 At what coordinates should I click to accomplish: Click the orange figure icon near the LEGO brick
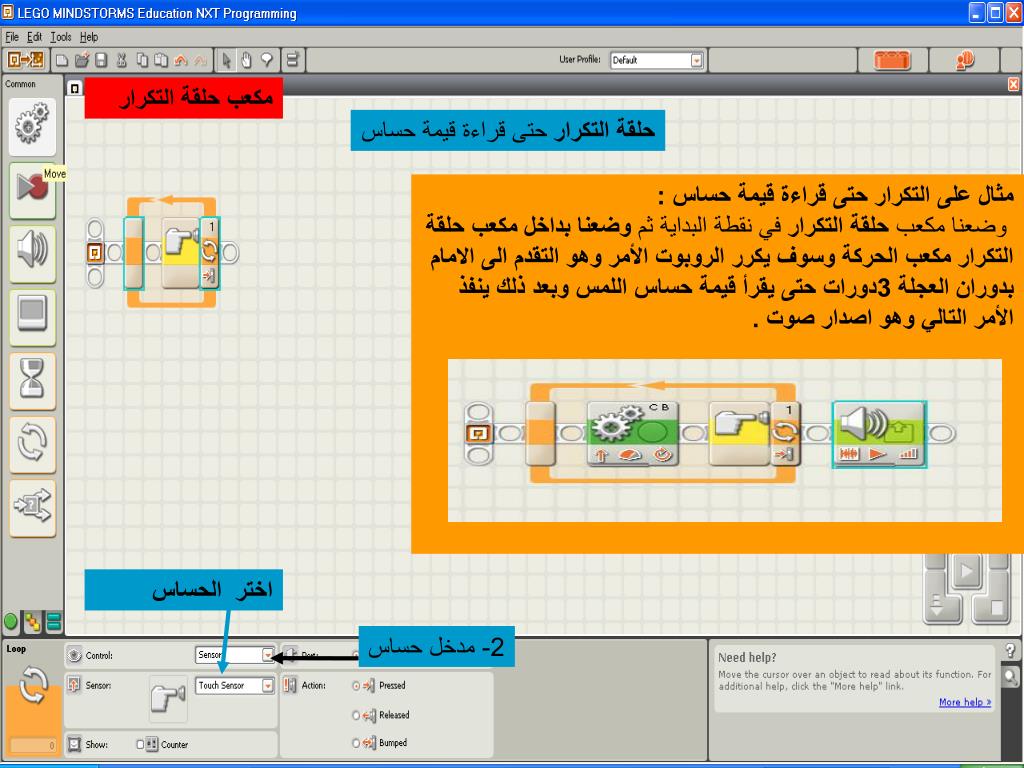[x=965, y=61]
